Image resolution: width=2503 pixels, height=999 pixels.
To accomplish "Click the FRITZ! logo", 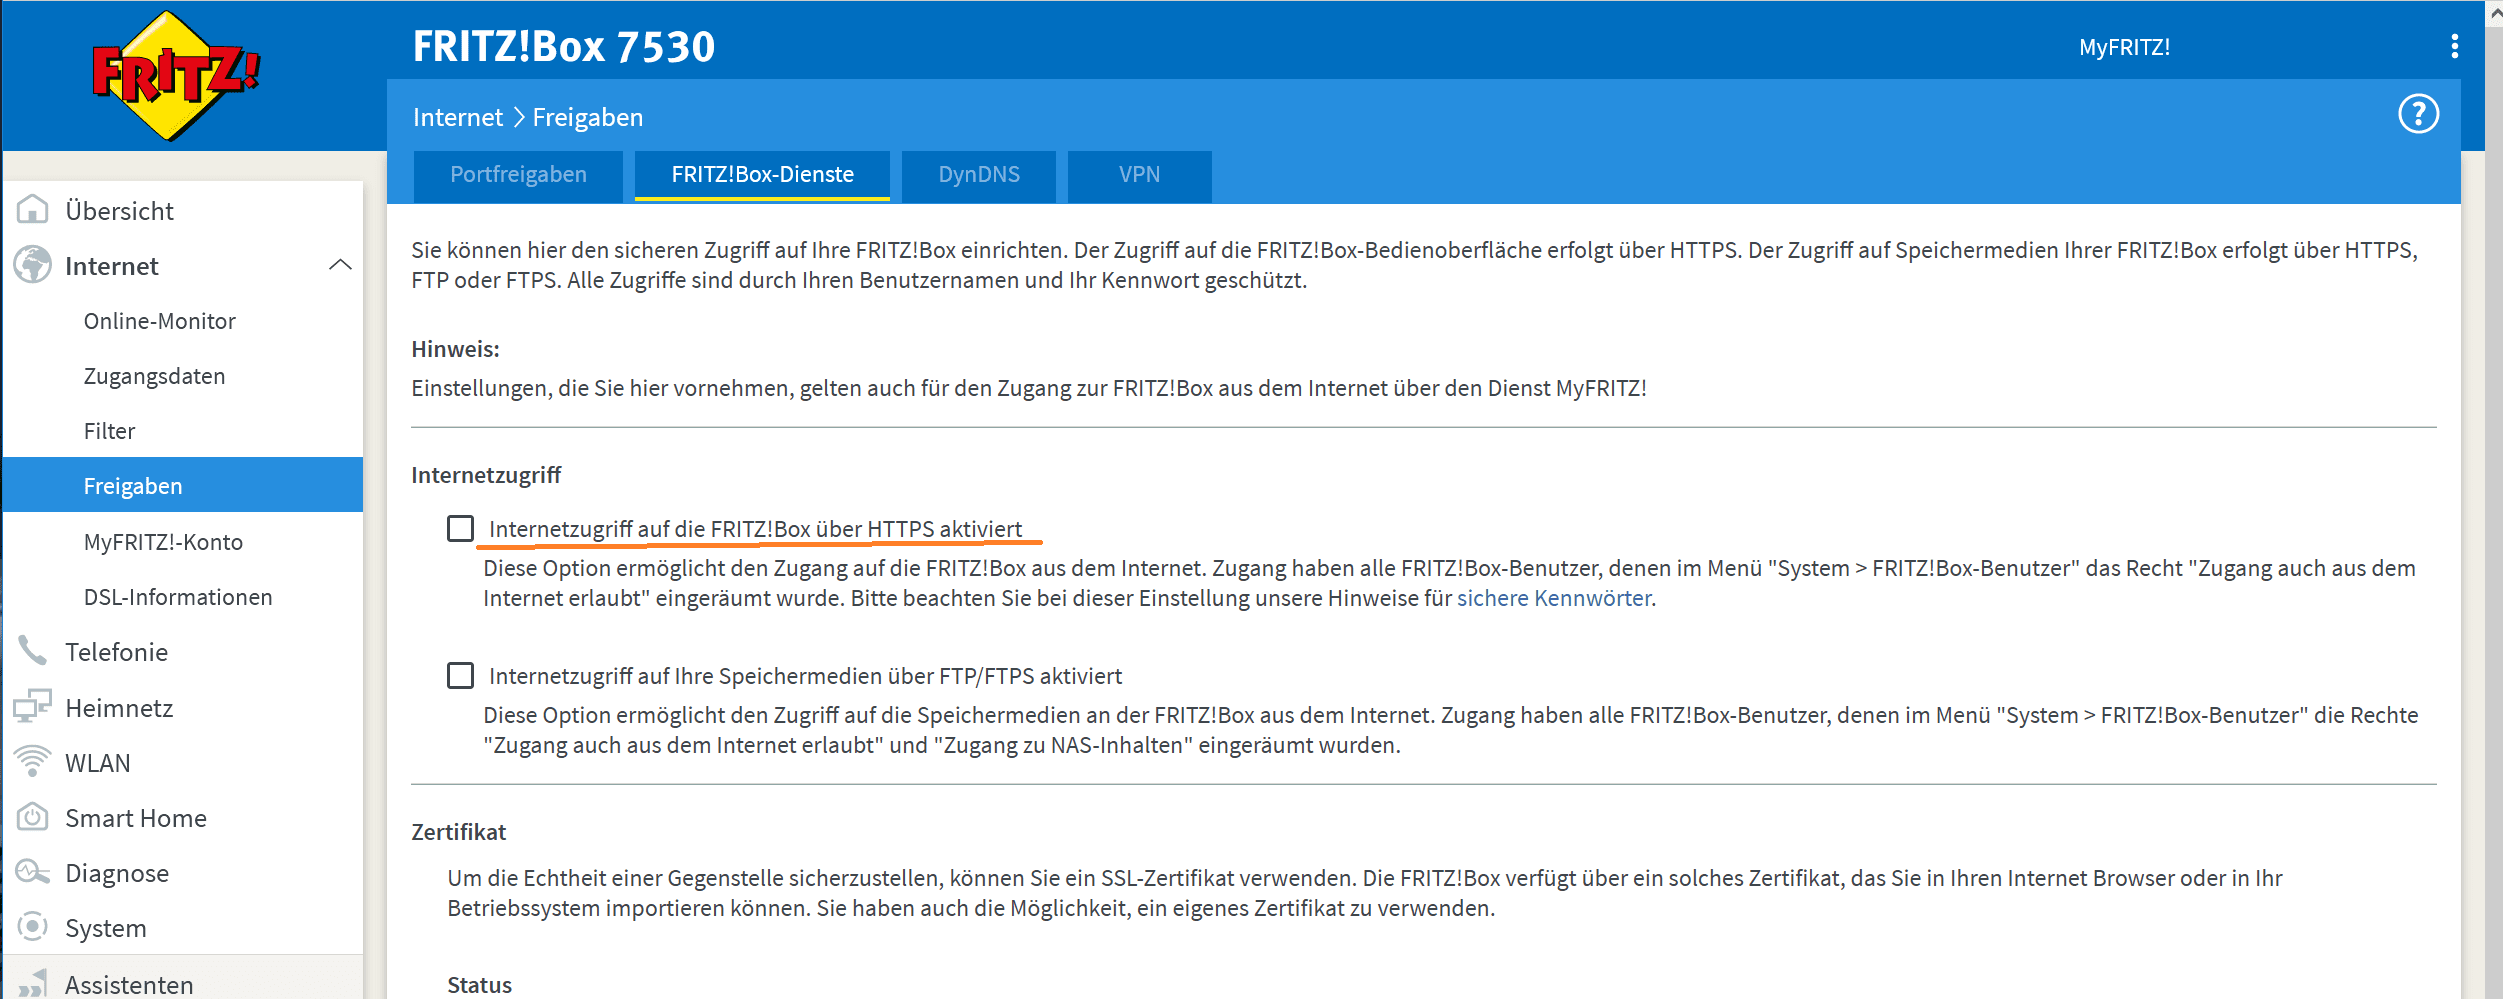I will 175,75.
